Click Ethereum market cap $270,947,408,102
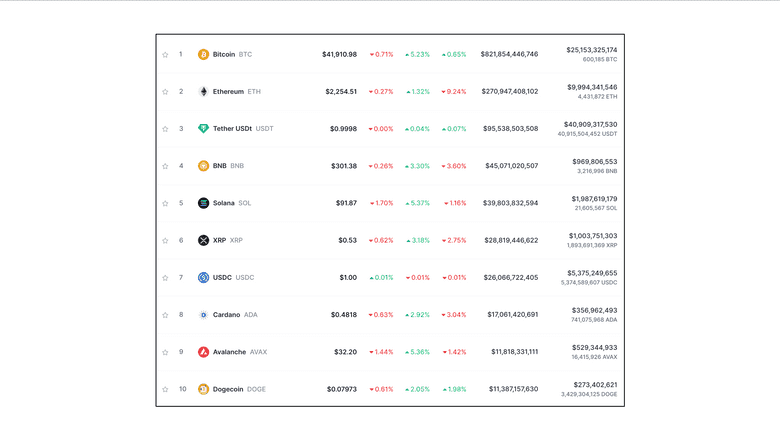 pos(509,91)
